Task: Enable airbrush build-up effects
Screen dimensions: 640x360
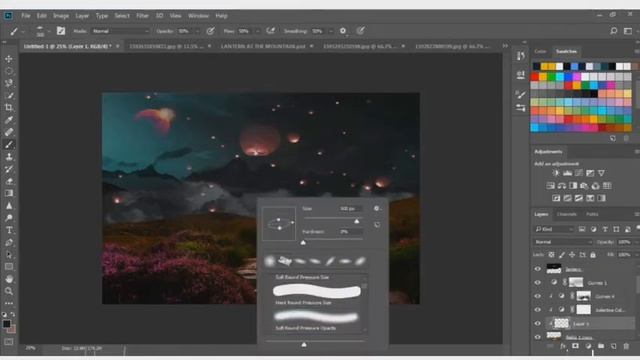Action: [x=270, y=31]
